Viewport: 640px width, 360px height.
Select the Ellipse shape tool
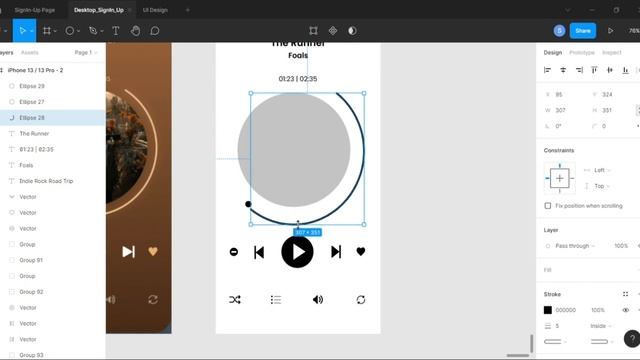[70, 31]
